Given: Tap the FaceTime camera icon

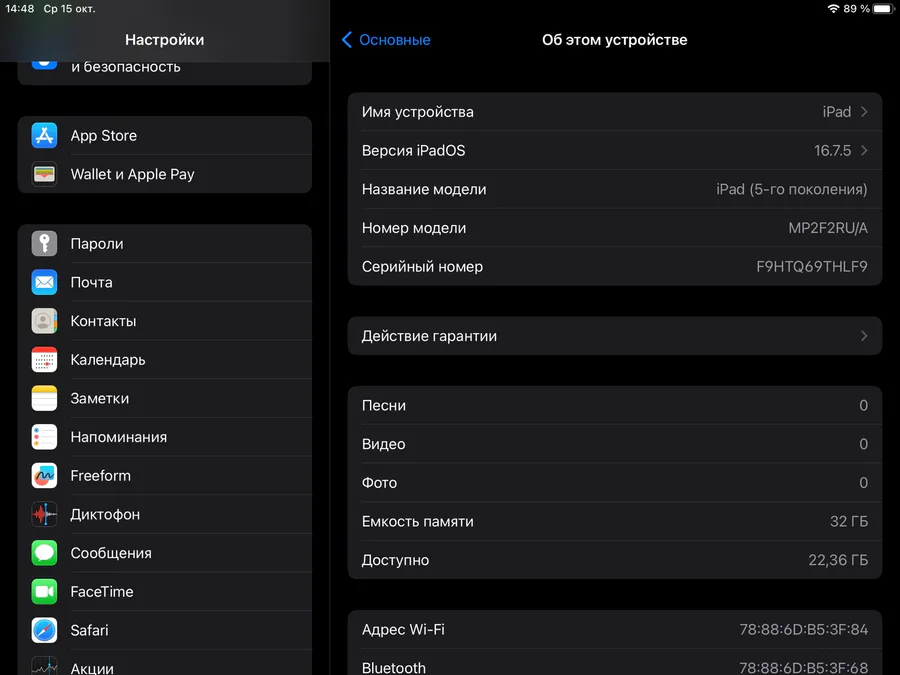Looking at the screenshot, I should (44, 591).
